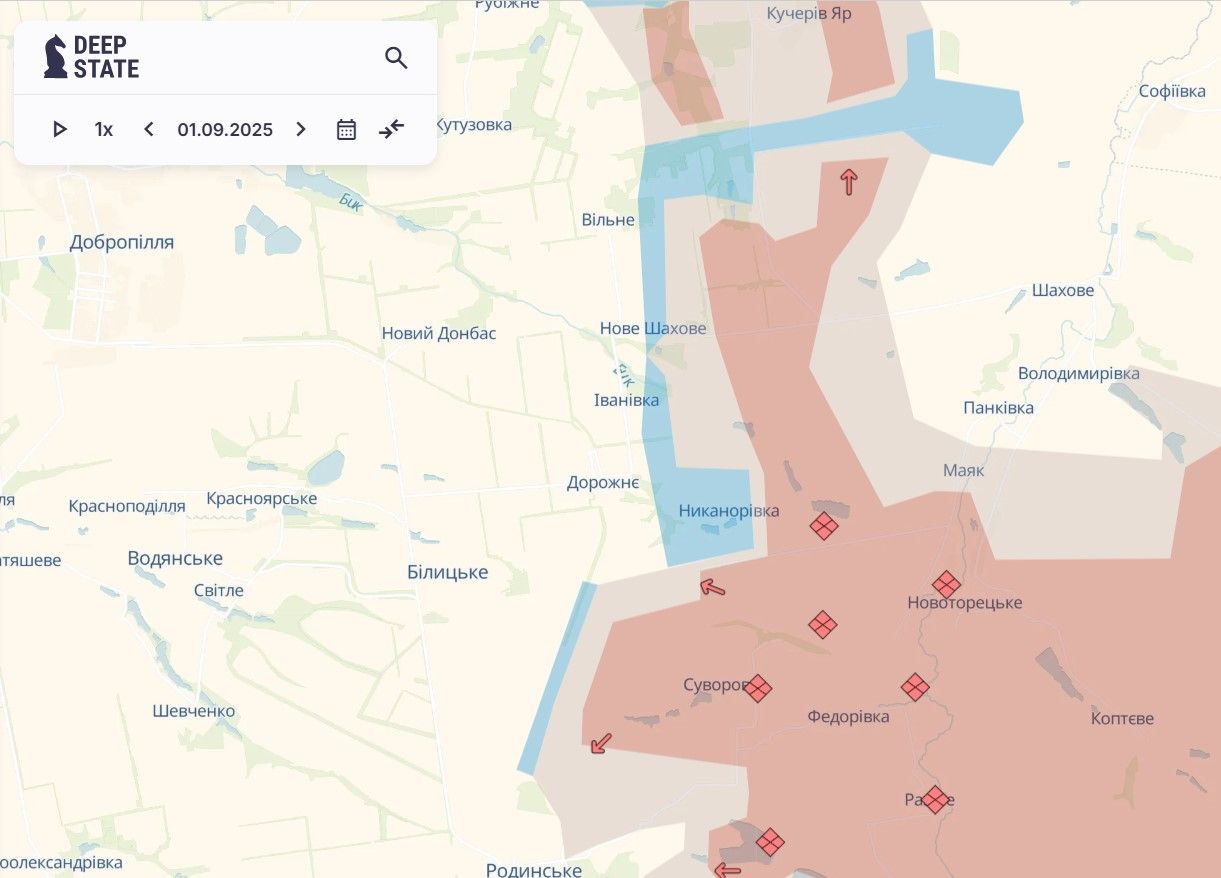Select the unit marker above Федорівка

click(915, 687)
